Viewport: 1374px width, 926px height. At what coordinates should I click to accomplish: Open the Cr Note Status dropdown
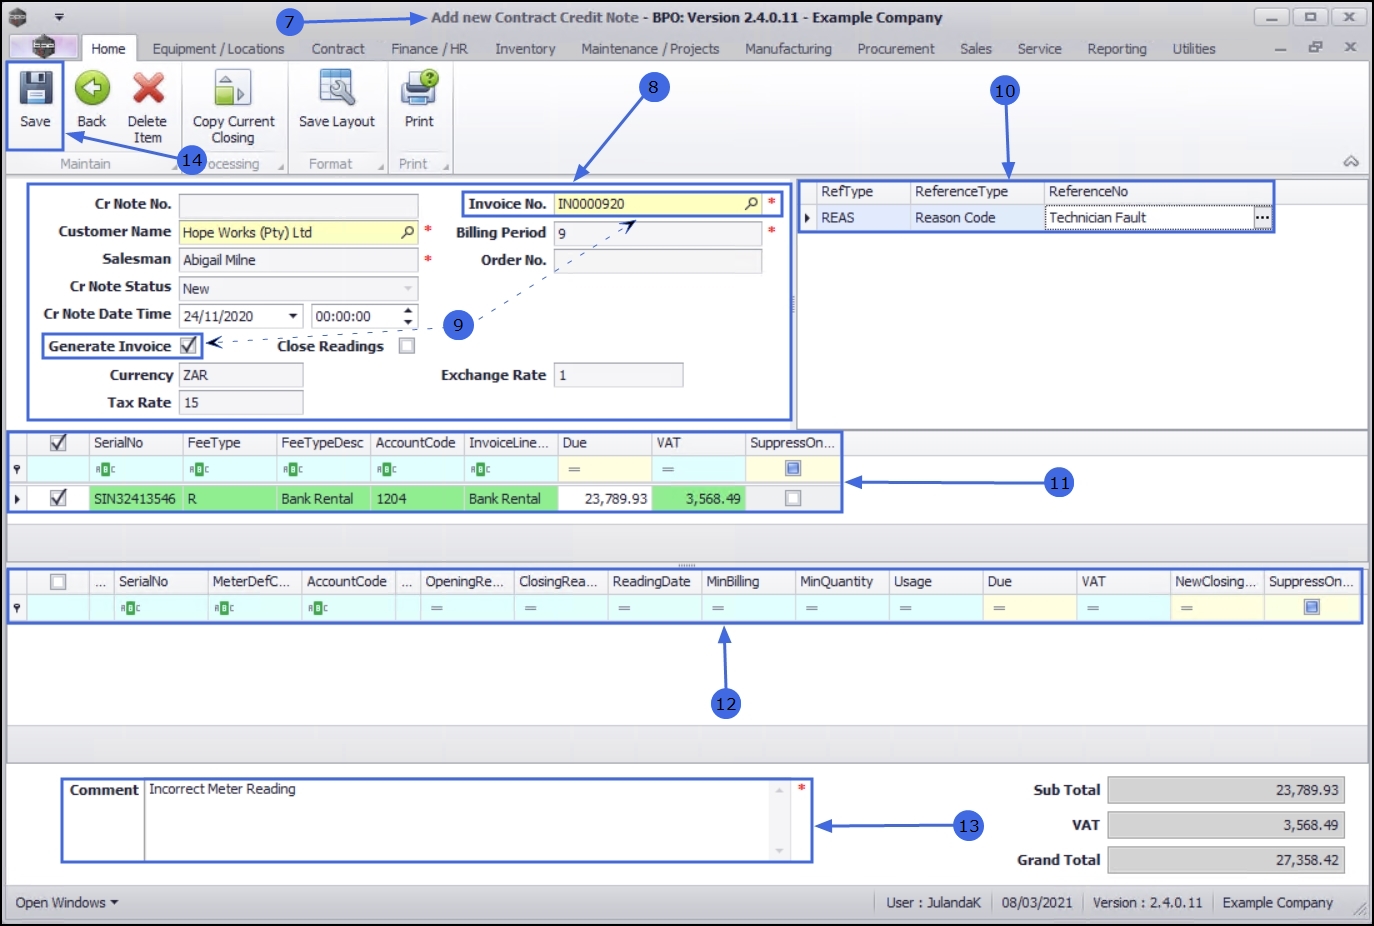pos(407,288)
